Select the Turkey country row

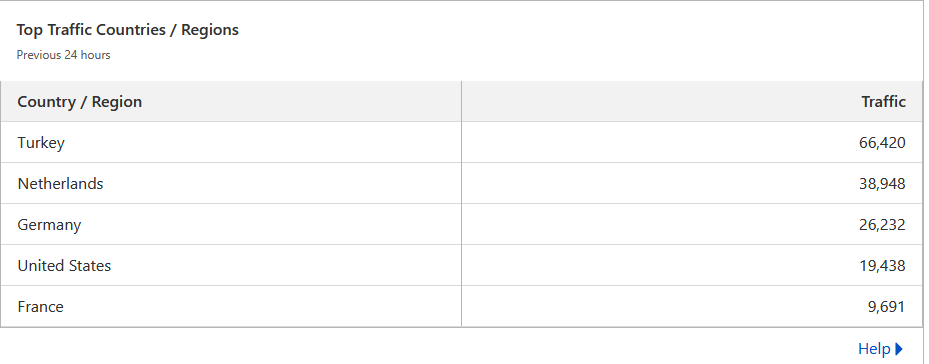tap(462, 142)
